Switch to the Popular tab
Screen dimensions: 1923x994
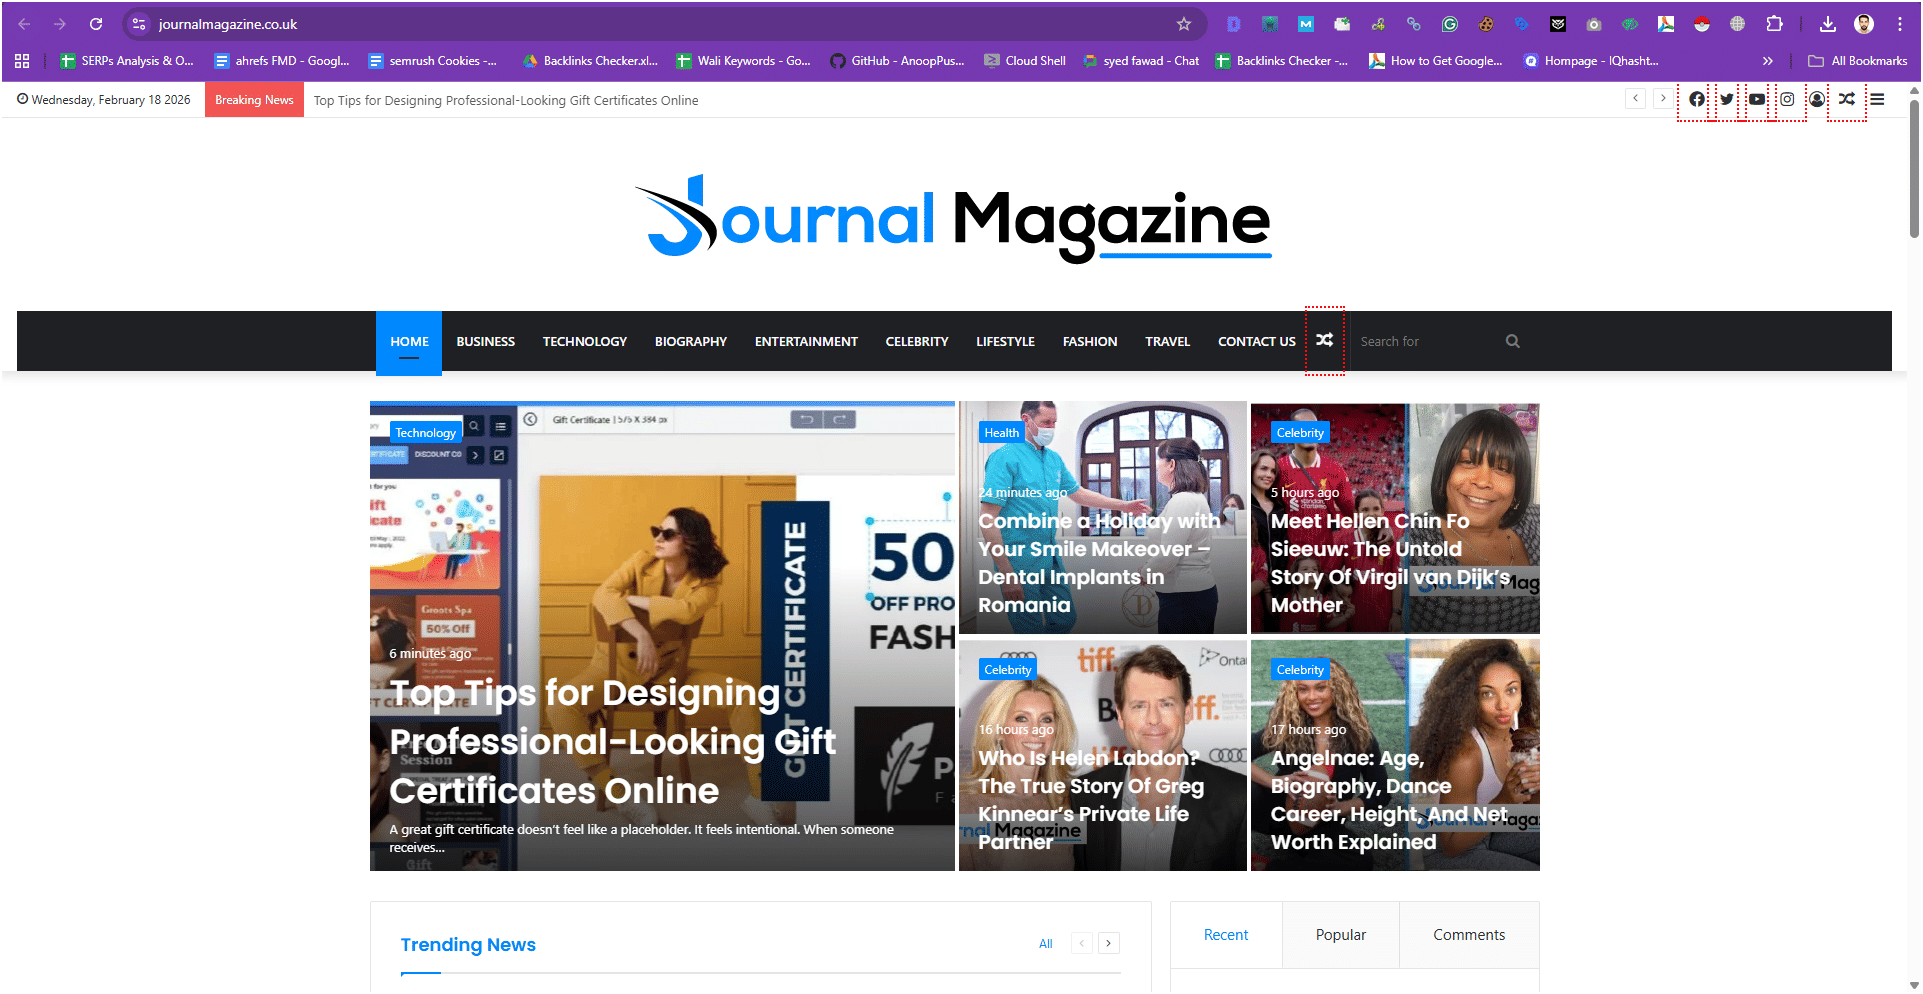[1341, 935]
